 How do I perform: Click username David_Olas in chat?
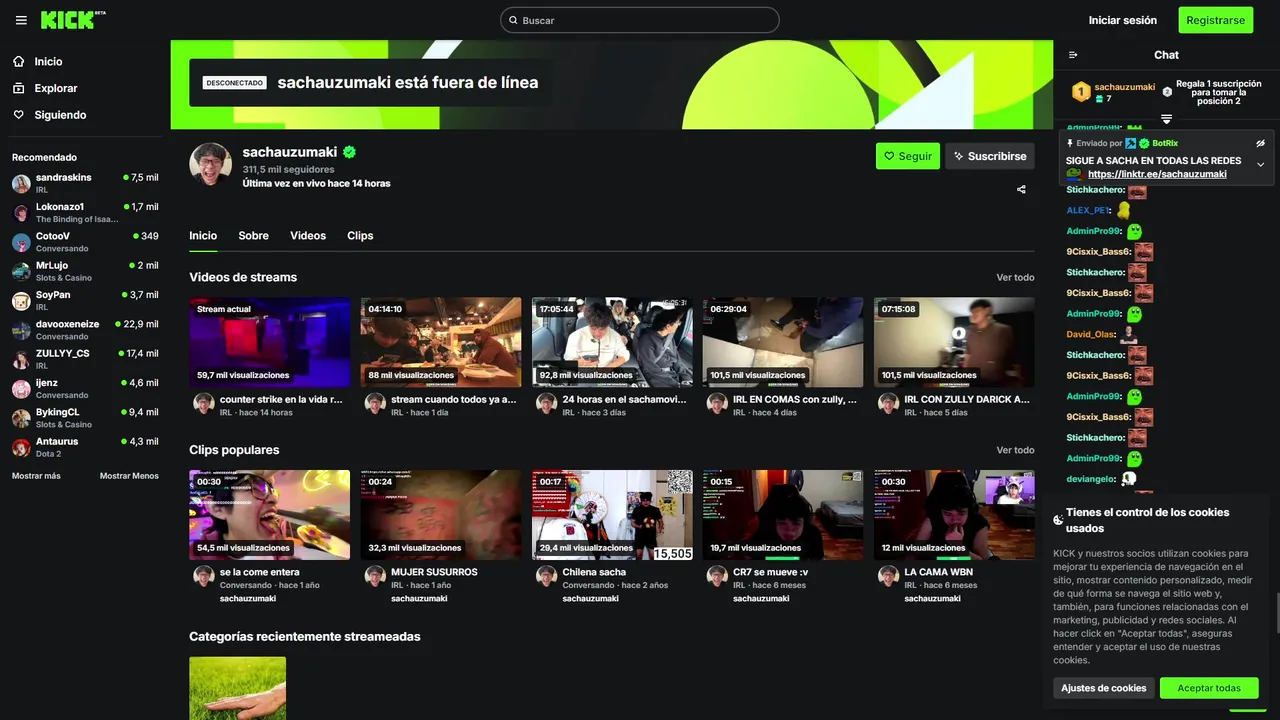[1090, 334]
